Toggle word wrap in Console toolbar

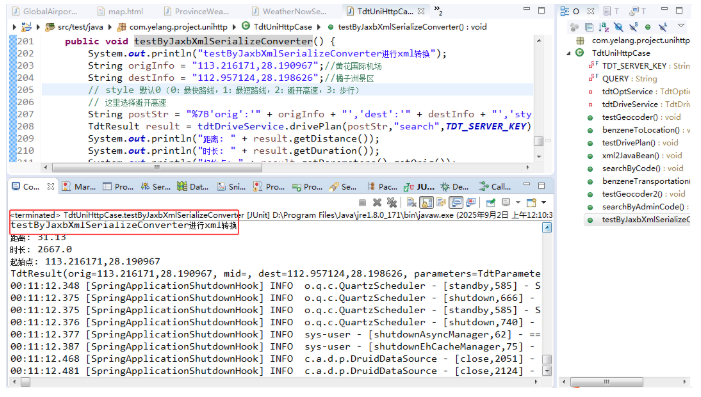tap(441, 203)
